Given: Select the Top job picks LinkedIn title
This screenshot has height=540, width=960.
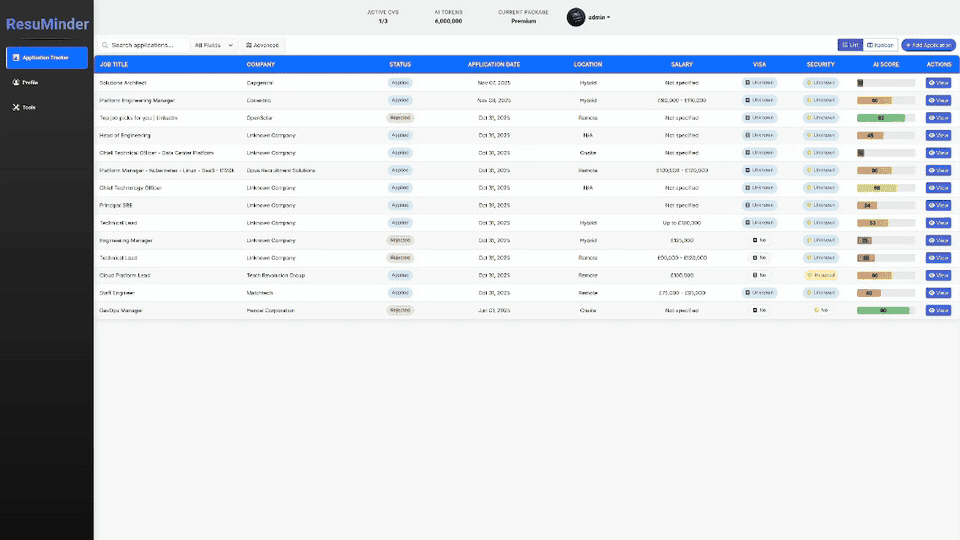Looking at the screenshot, I should coord(138,118).
